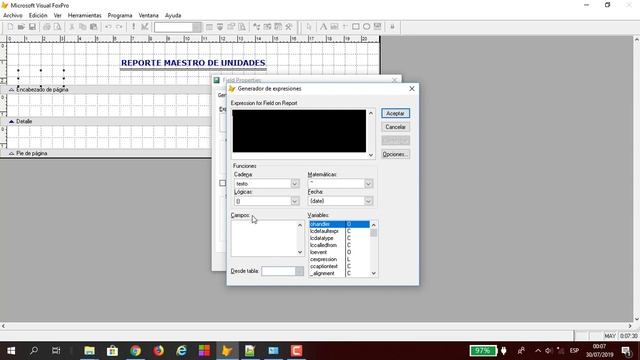Select the highlighted ohandler variable row
The width and height of the screenshot is (640, 360).
pos(339,224)
